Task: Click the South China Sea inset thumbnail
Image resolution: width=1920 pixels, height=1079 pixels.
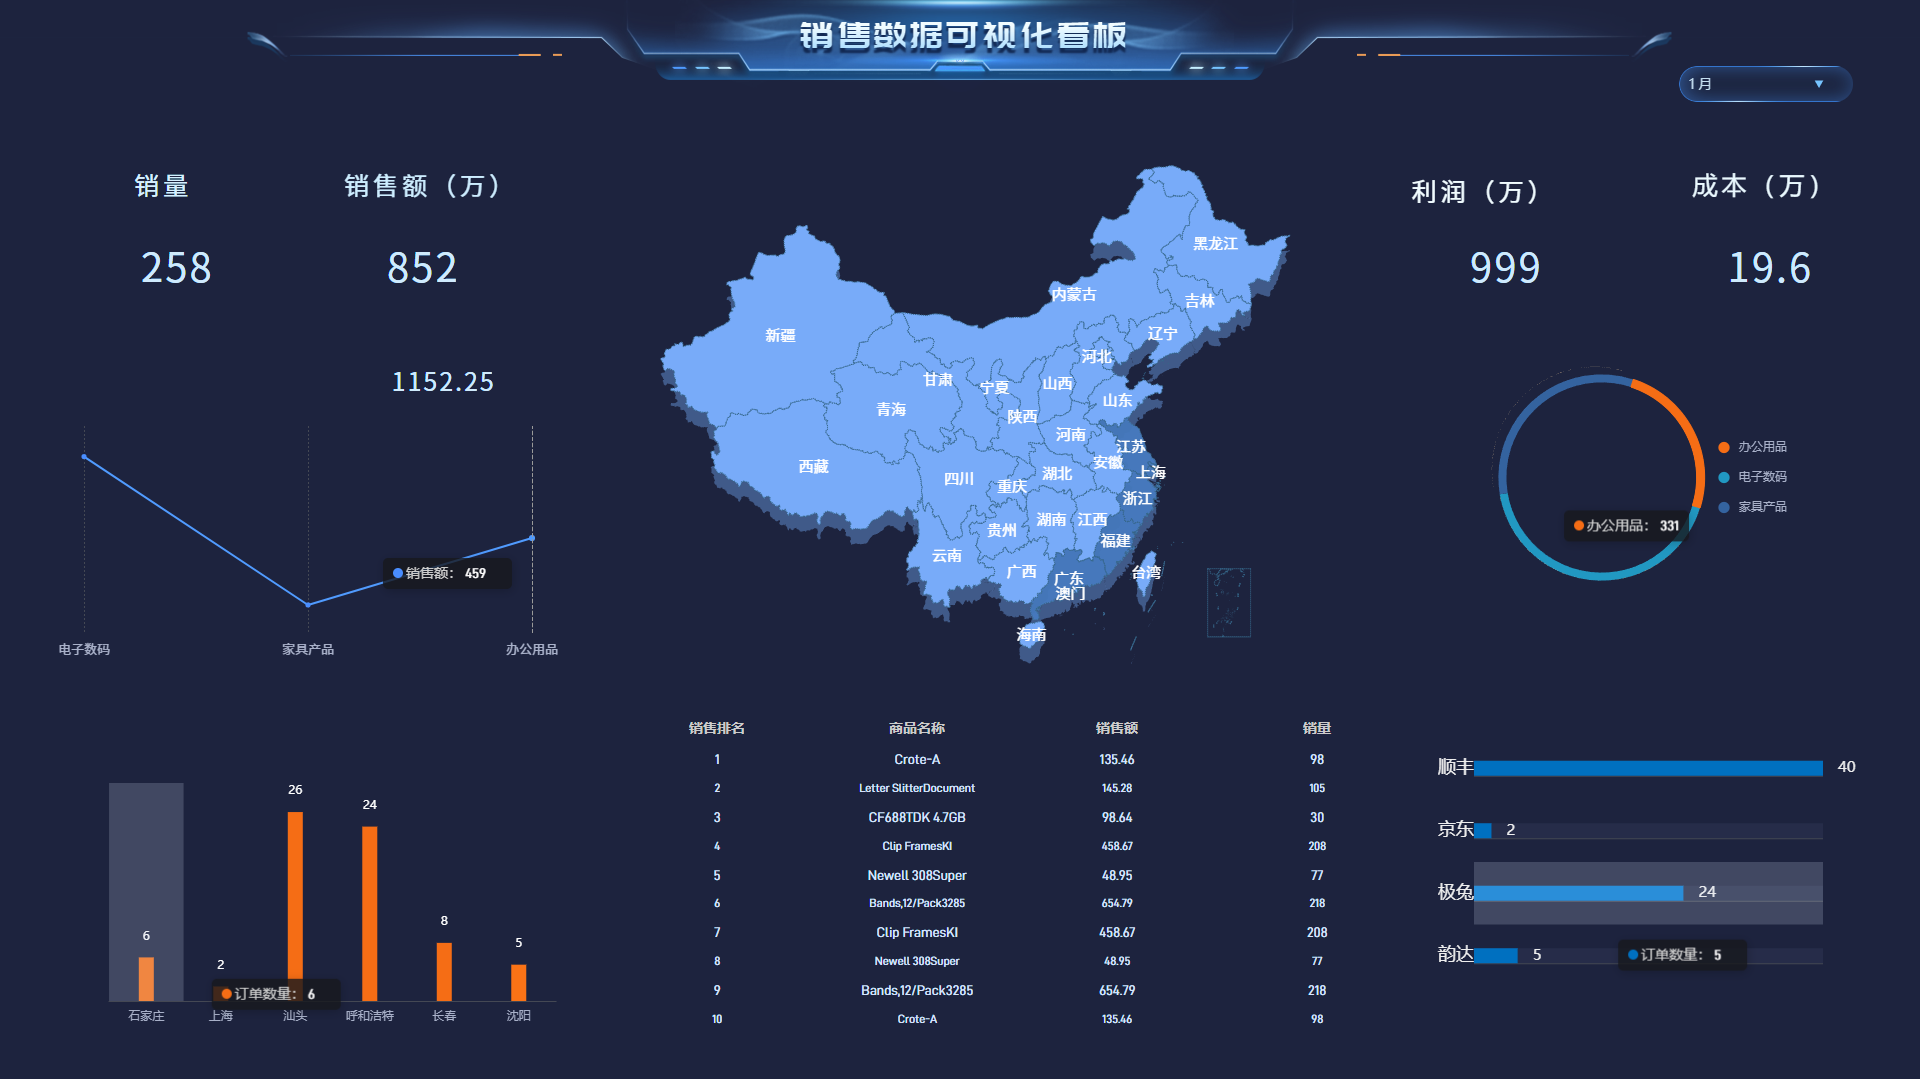Action: tap(1229, 602)
